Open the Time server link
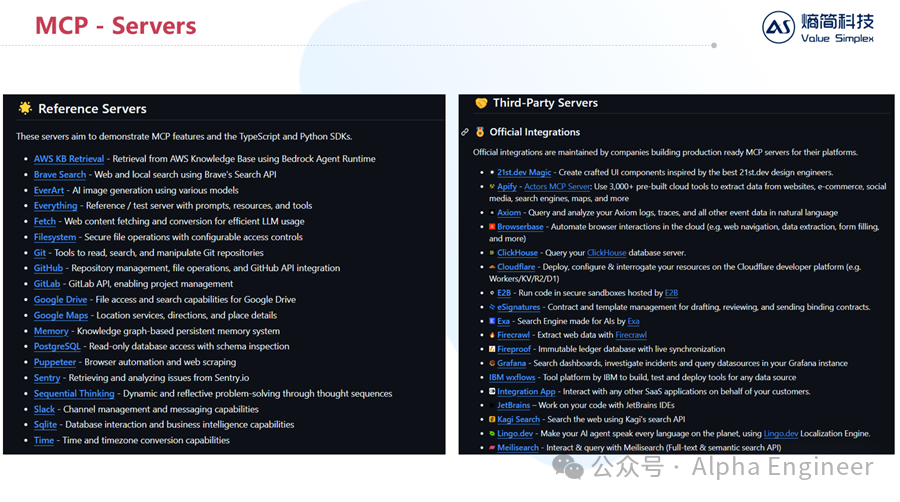 click(44, 441)
